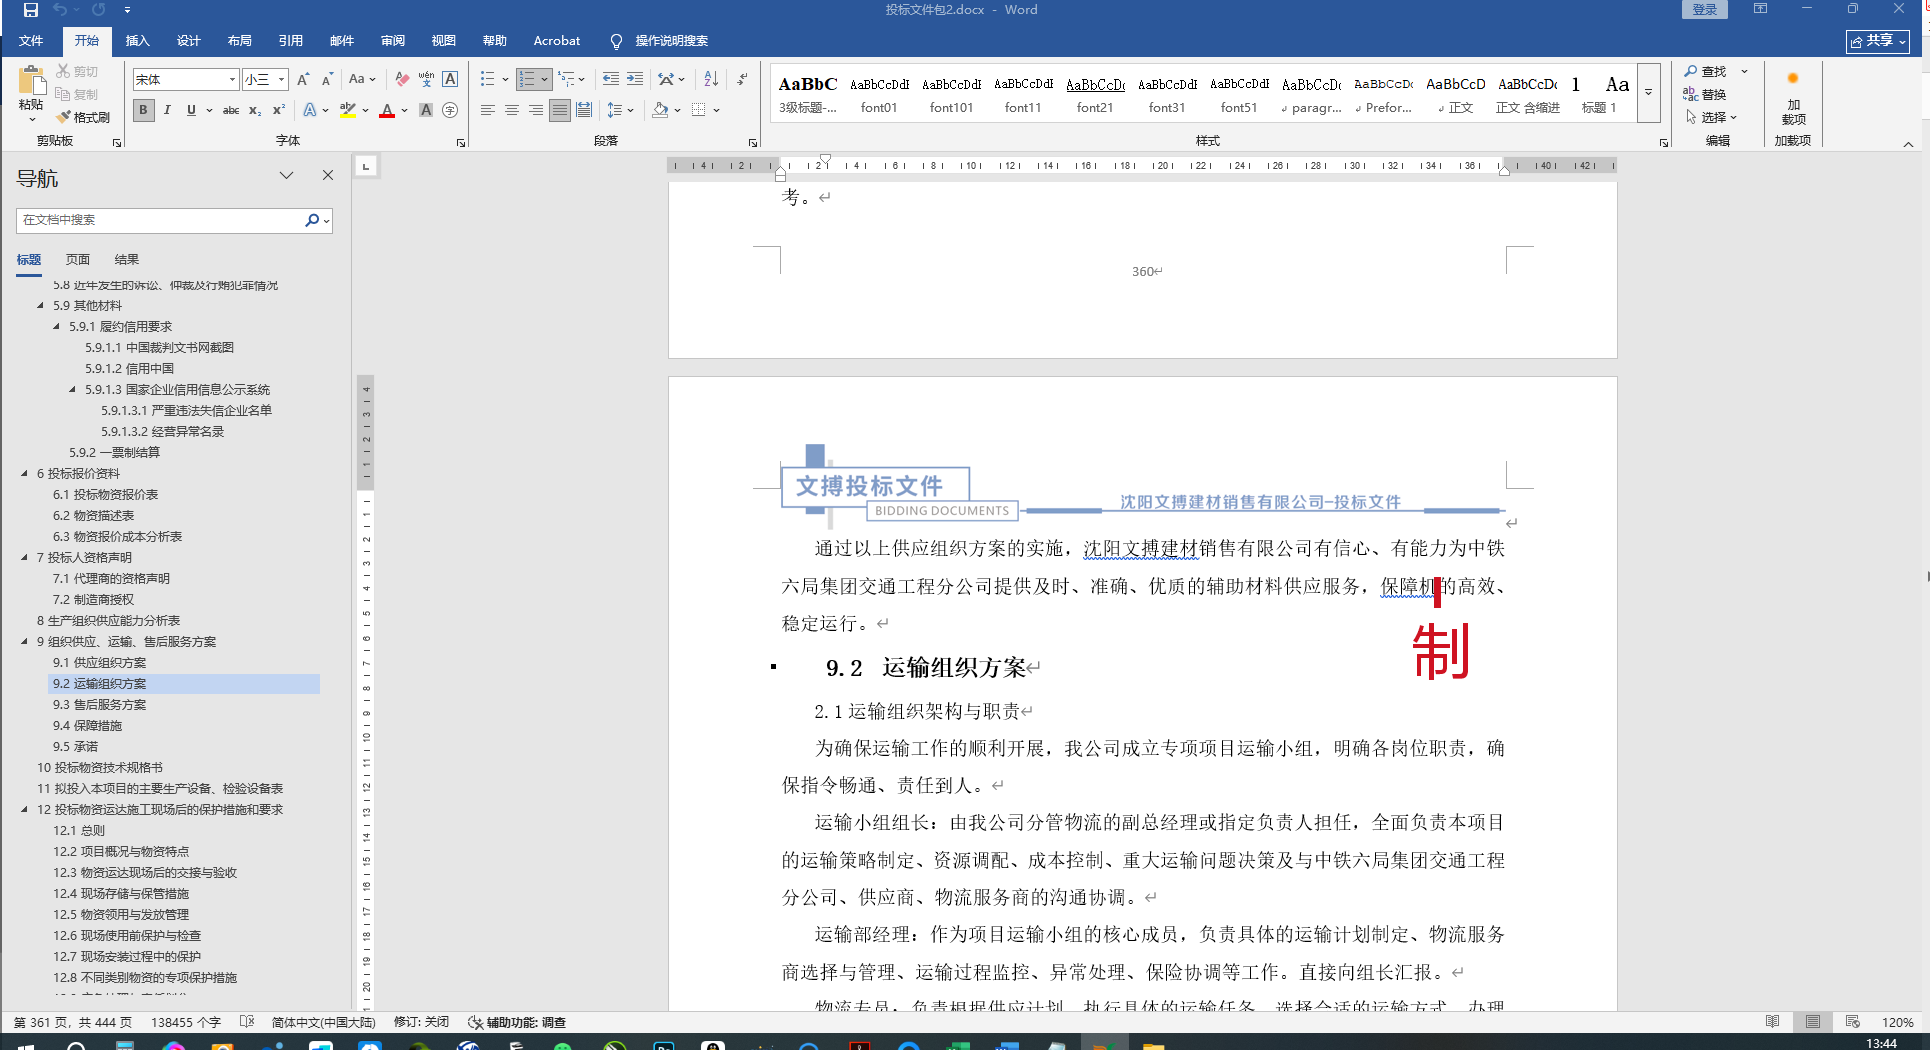1930x1050 pixels.
Task: Apply the red font color swatch
Action: click(387, 110)
